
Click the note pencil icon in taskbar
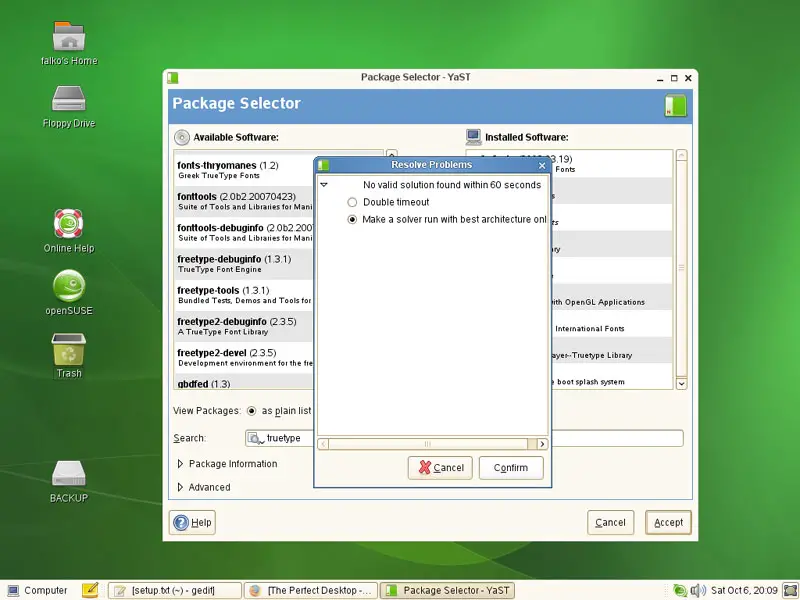90,590
